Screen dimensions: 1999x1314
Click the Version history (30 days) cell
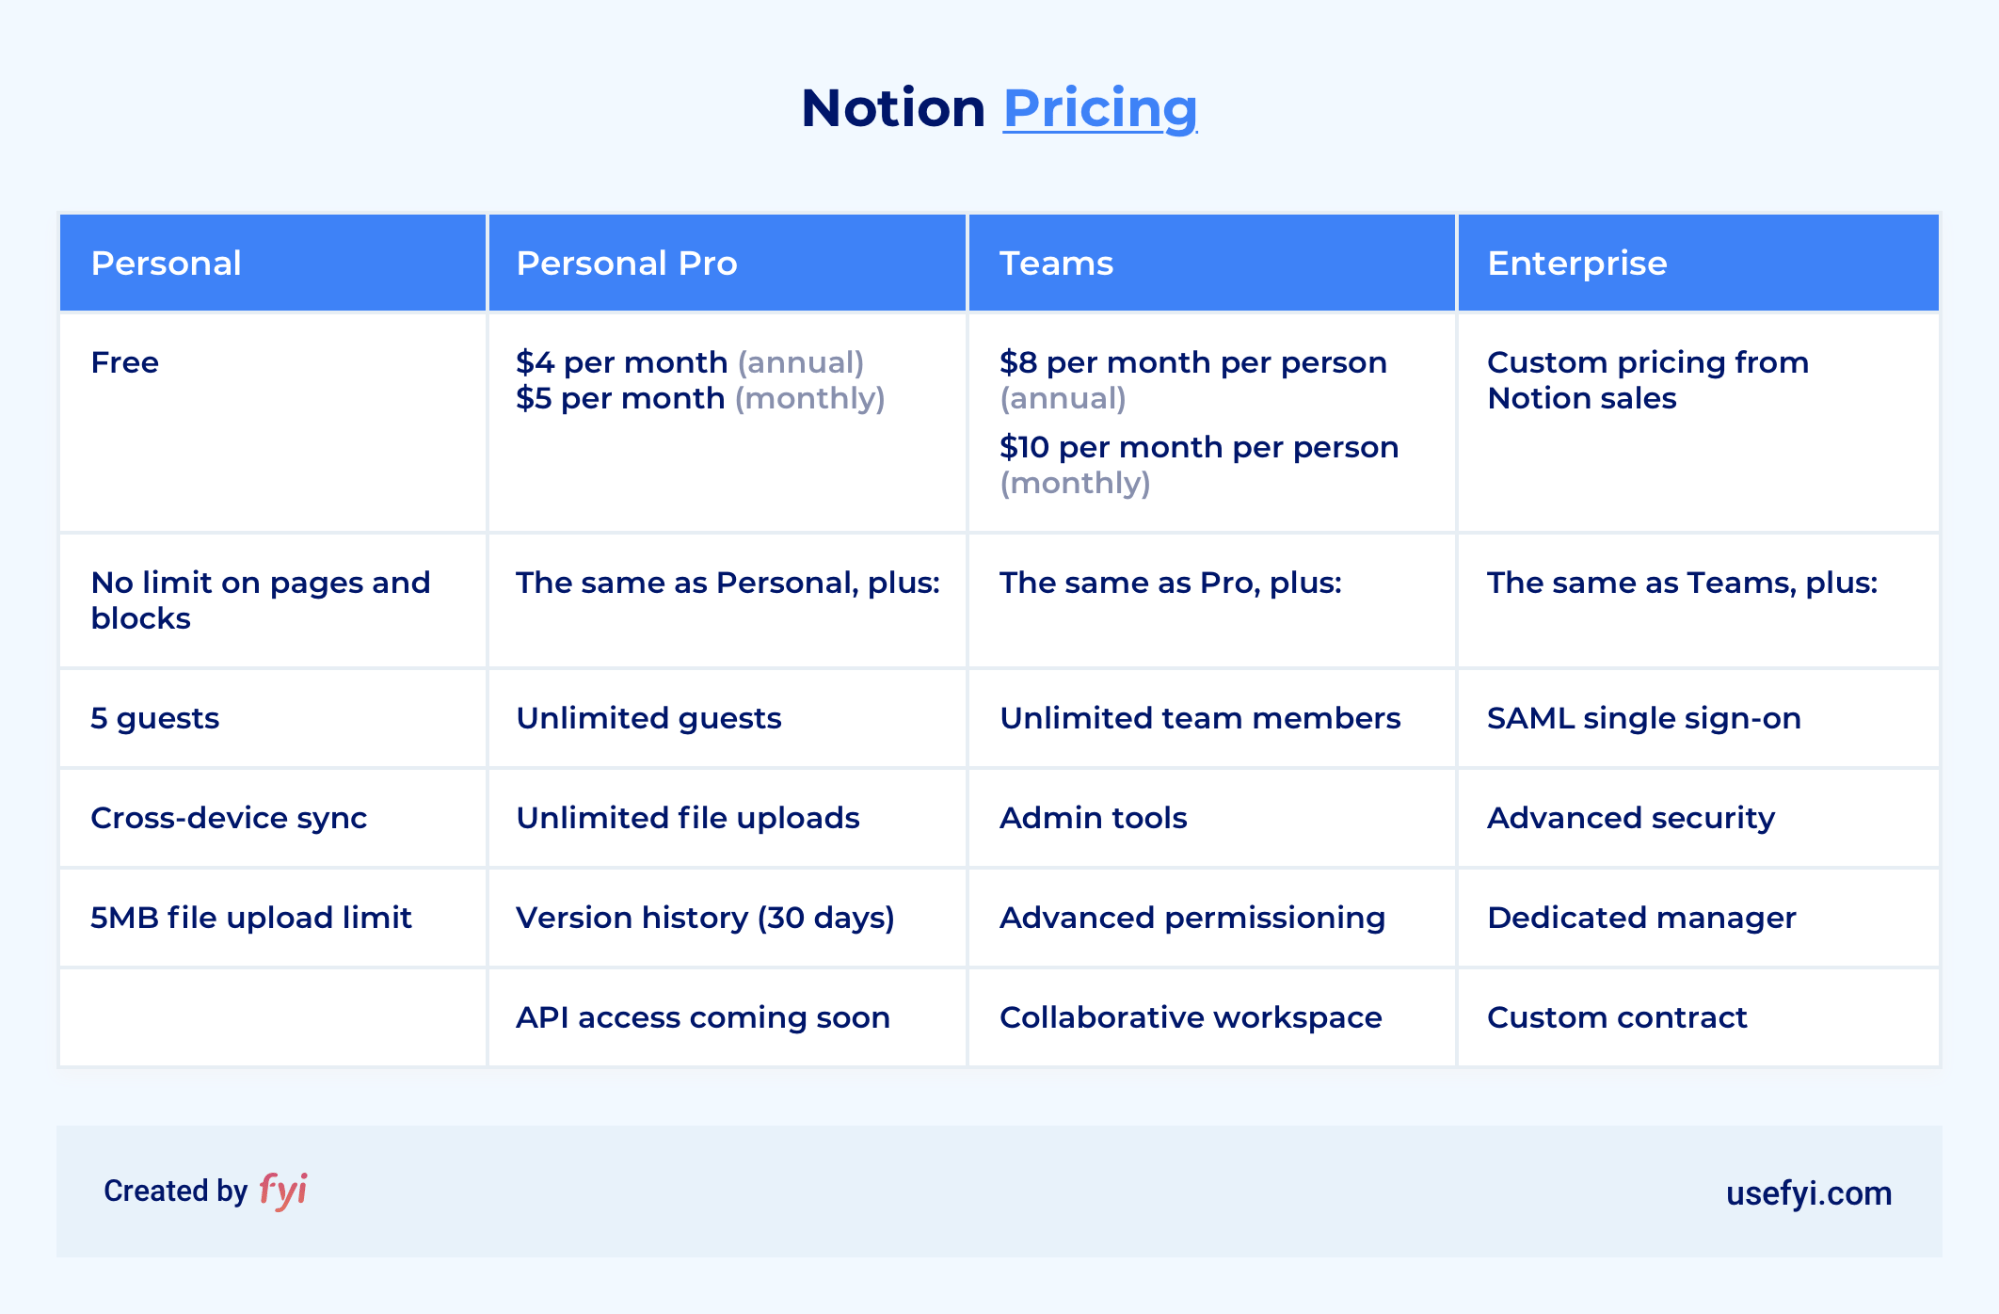(x=727, y=918)
